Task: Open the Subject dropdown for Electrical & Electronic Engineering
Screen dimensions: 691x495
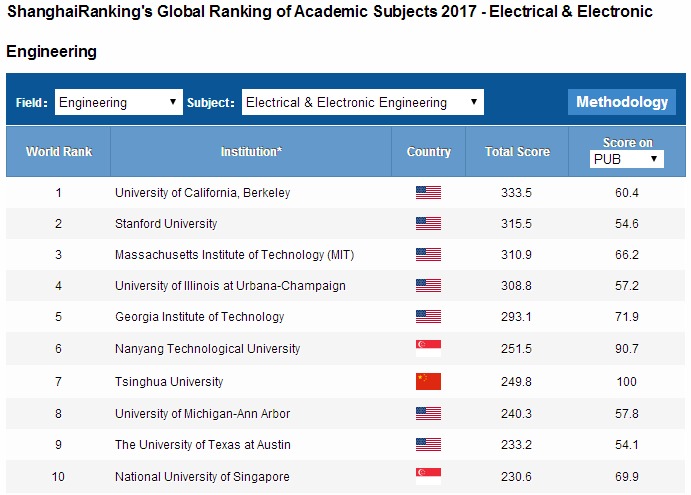Action: pos(362,102)
